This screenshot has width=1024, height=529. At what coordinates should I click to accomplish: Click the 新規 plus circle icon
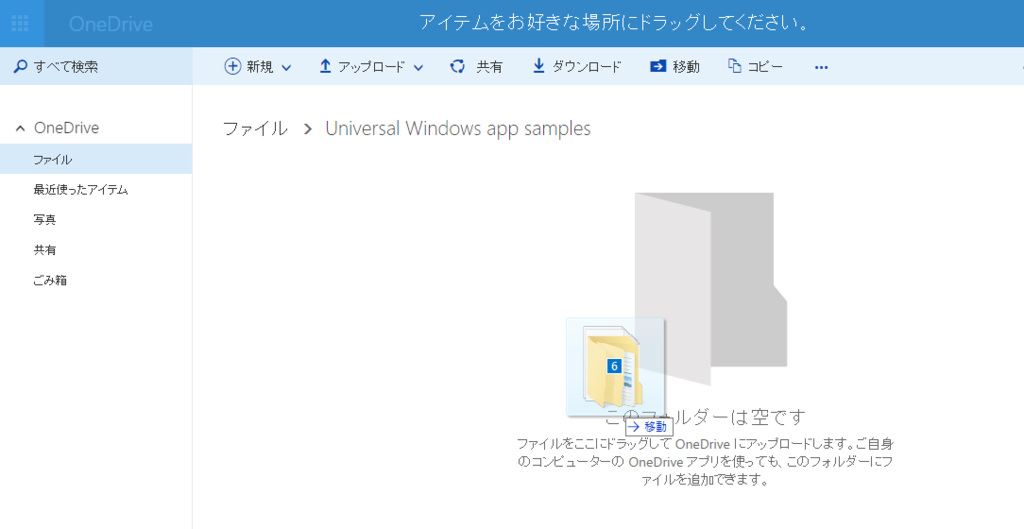click(x=232, y=66)
